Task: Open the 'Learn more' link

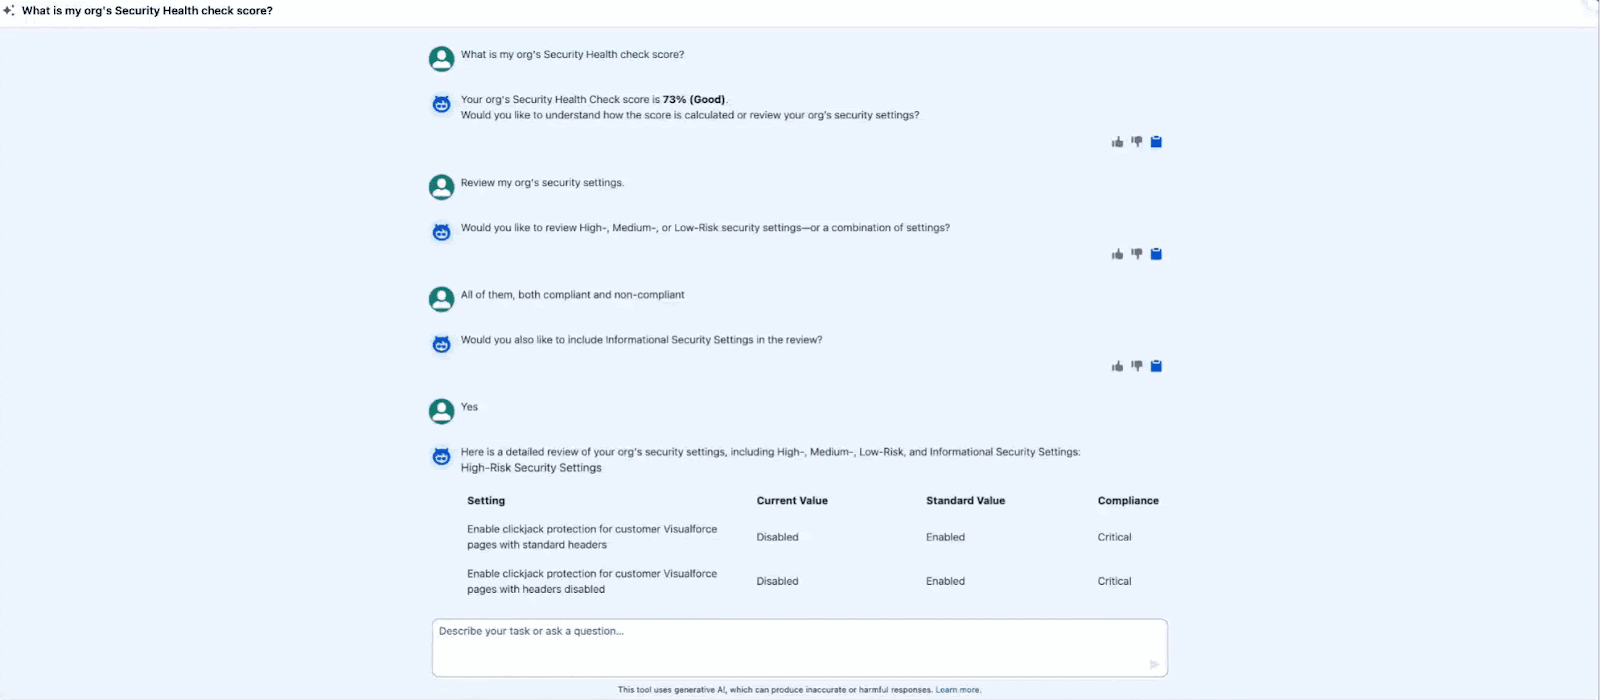Action: (x=957, y=690)
